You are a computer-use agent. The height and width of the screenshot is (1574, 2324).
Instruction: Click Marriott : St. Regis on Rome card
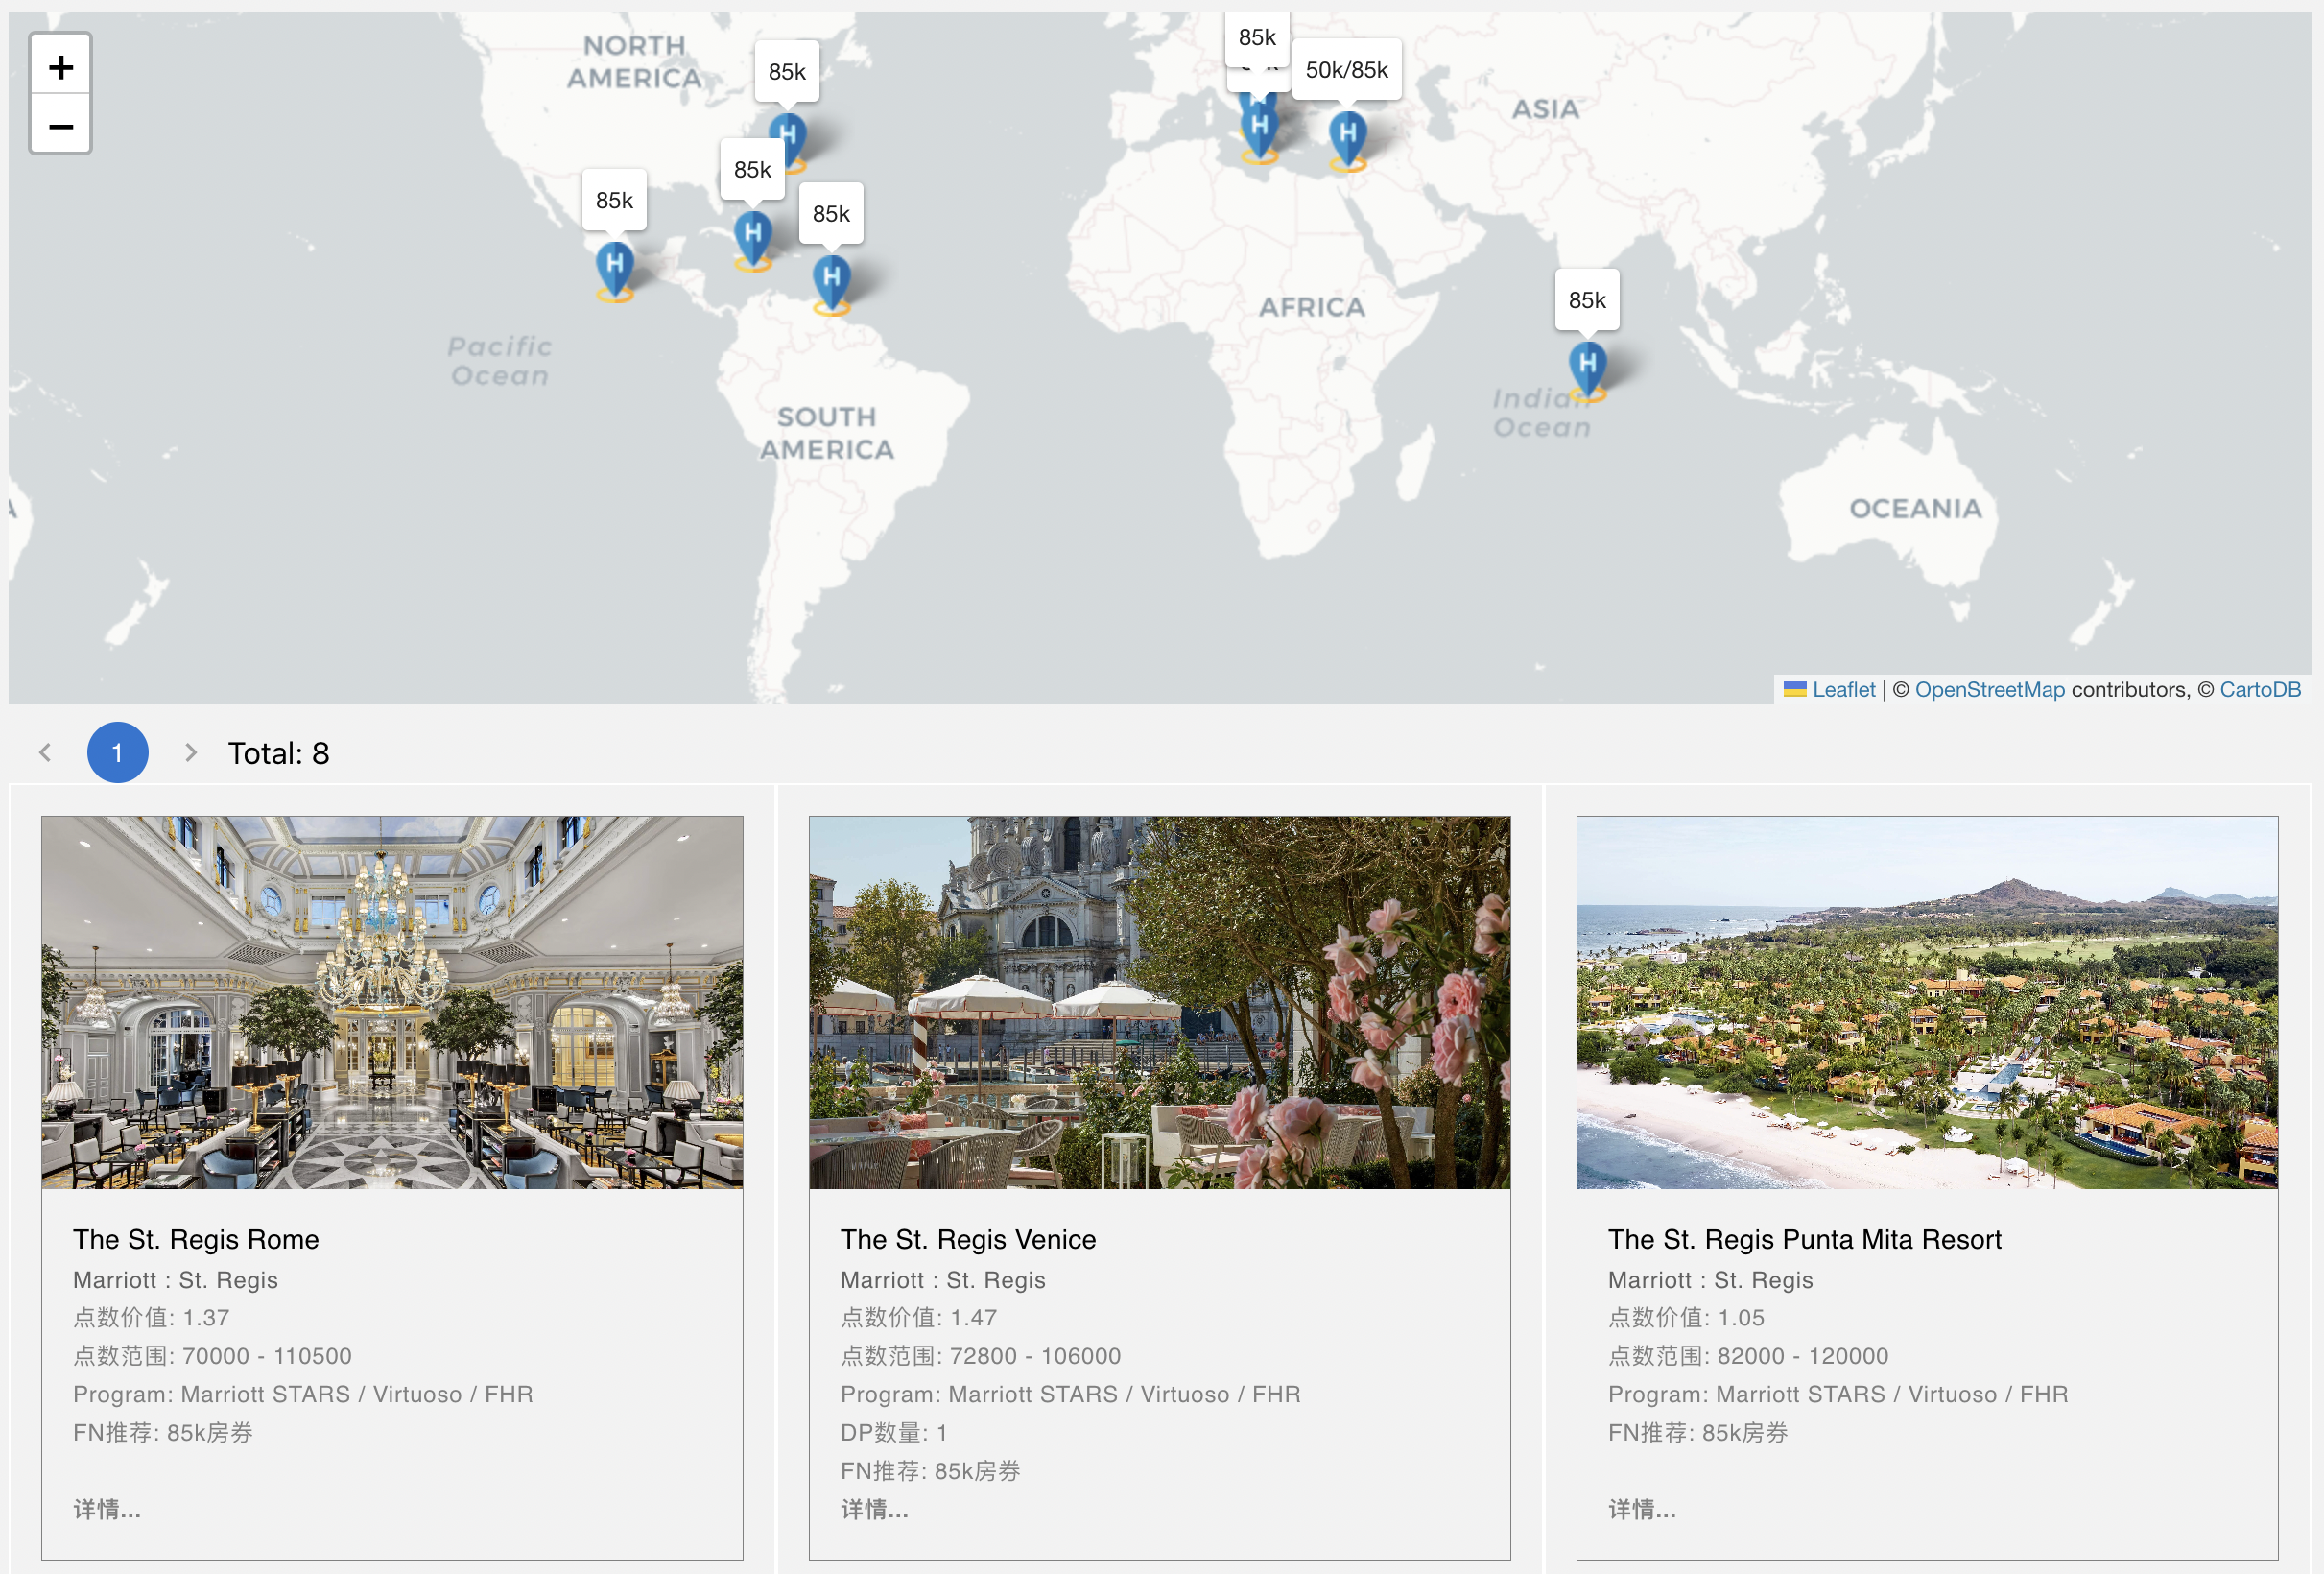pos(175,1279)
